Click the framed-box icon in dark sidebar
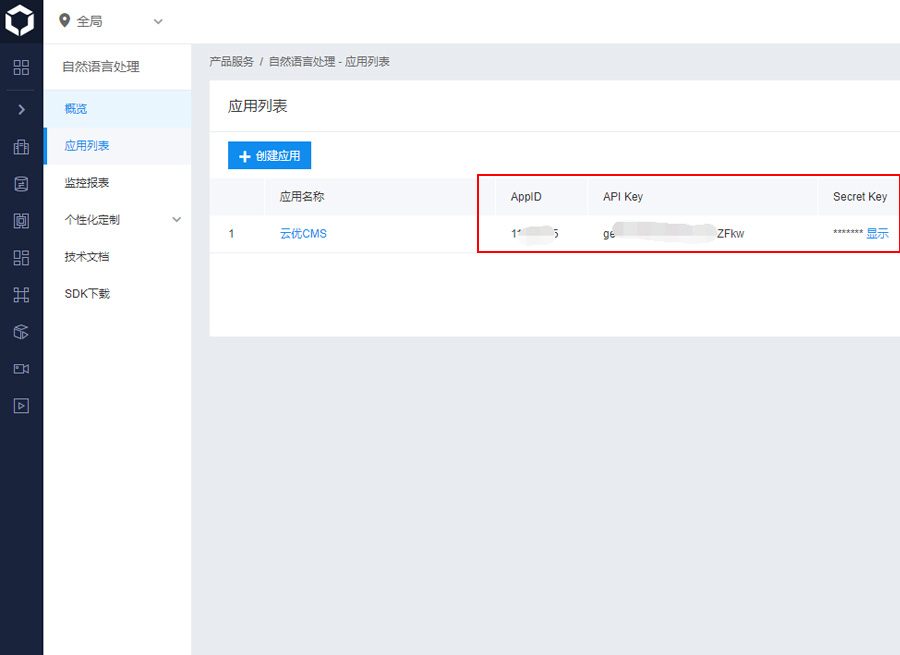 (x=21, y=221)
